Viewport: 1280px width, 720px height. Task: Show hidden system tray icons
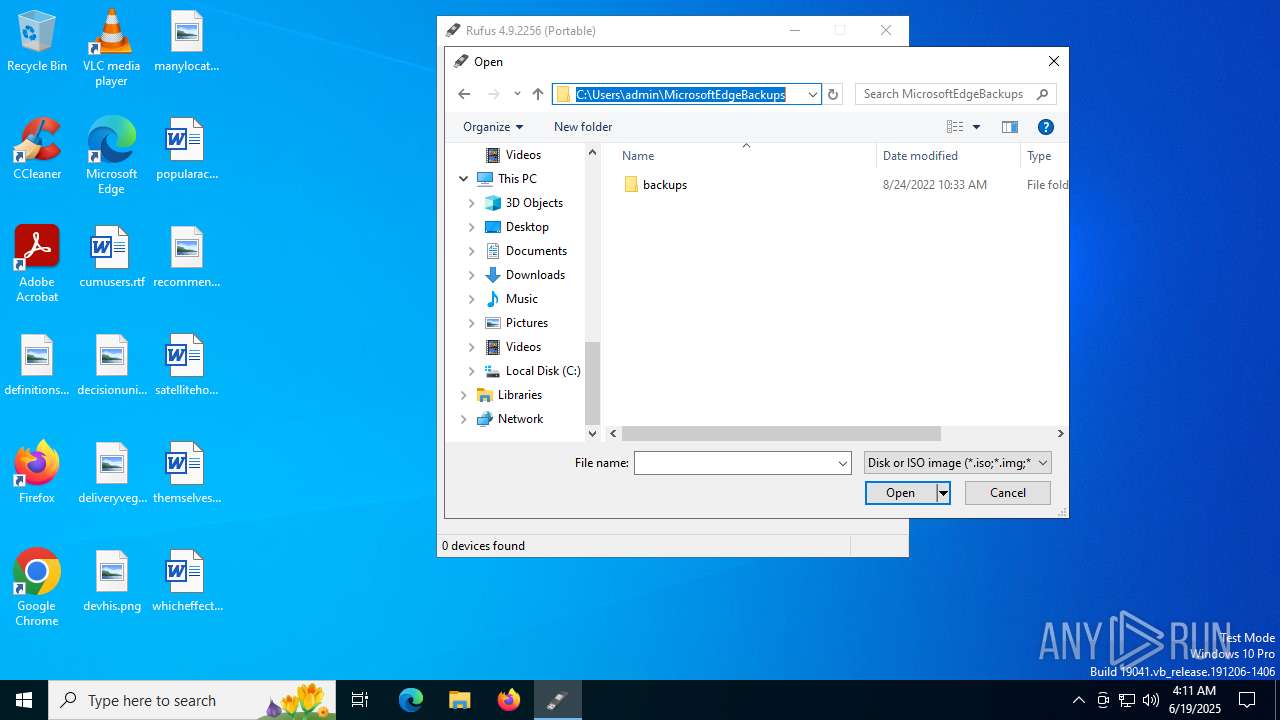(1078, 700)
